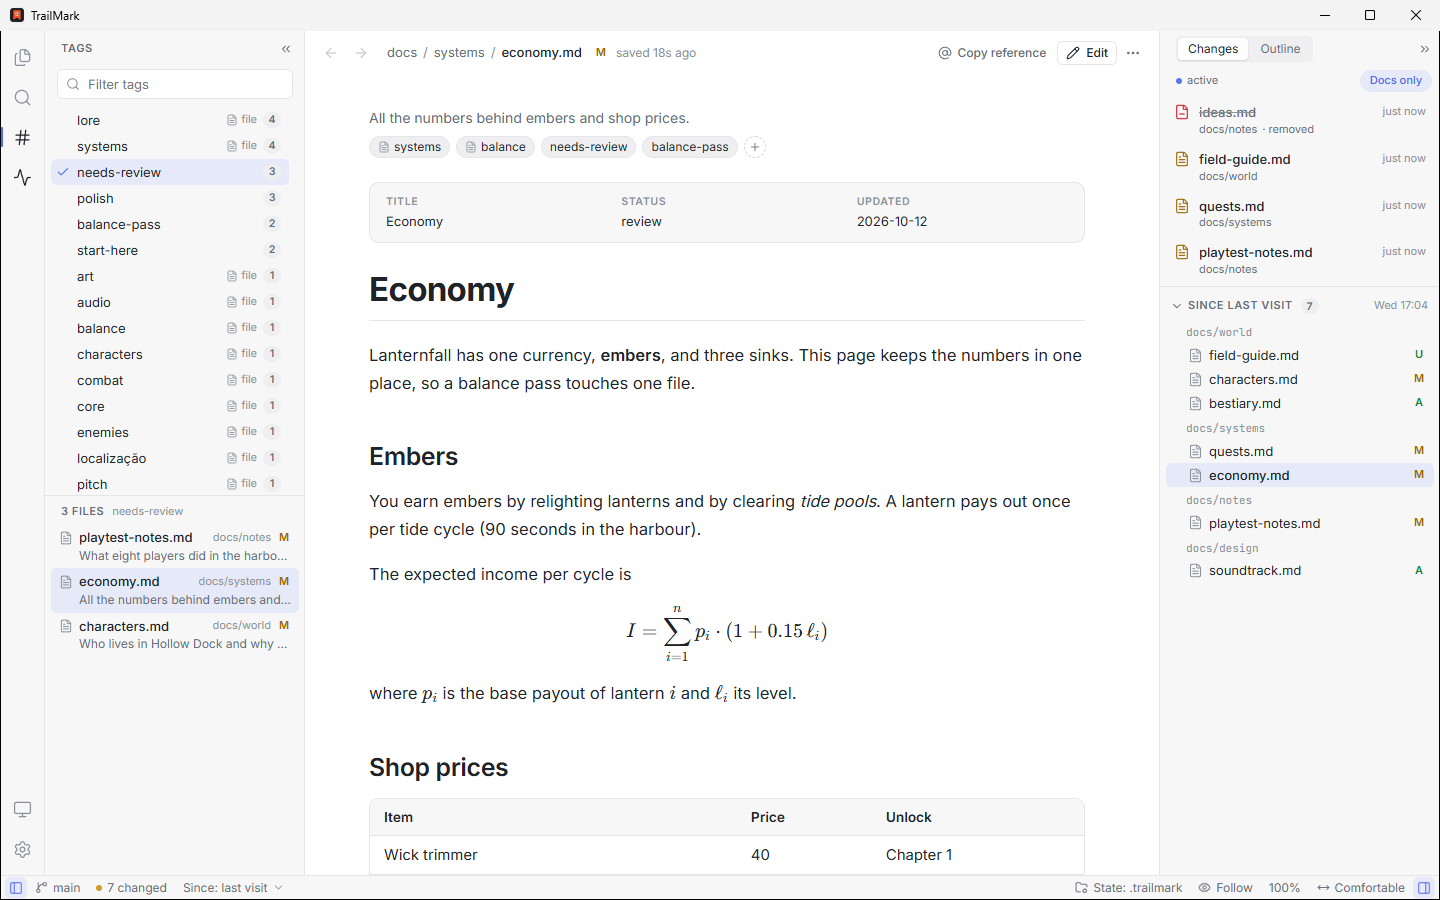Open settings gear icon
1440x900 pixels.
[x=23, y=849]
